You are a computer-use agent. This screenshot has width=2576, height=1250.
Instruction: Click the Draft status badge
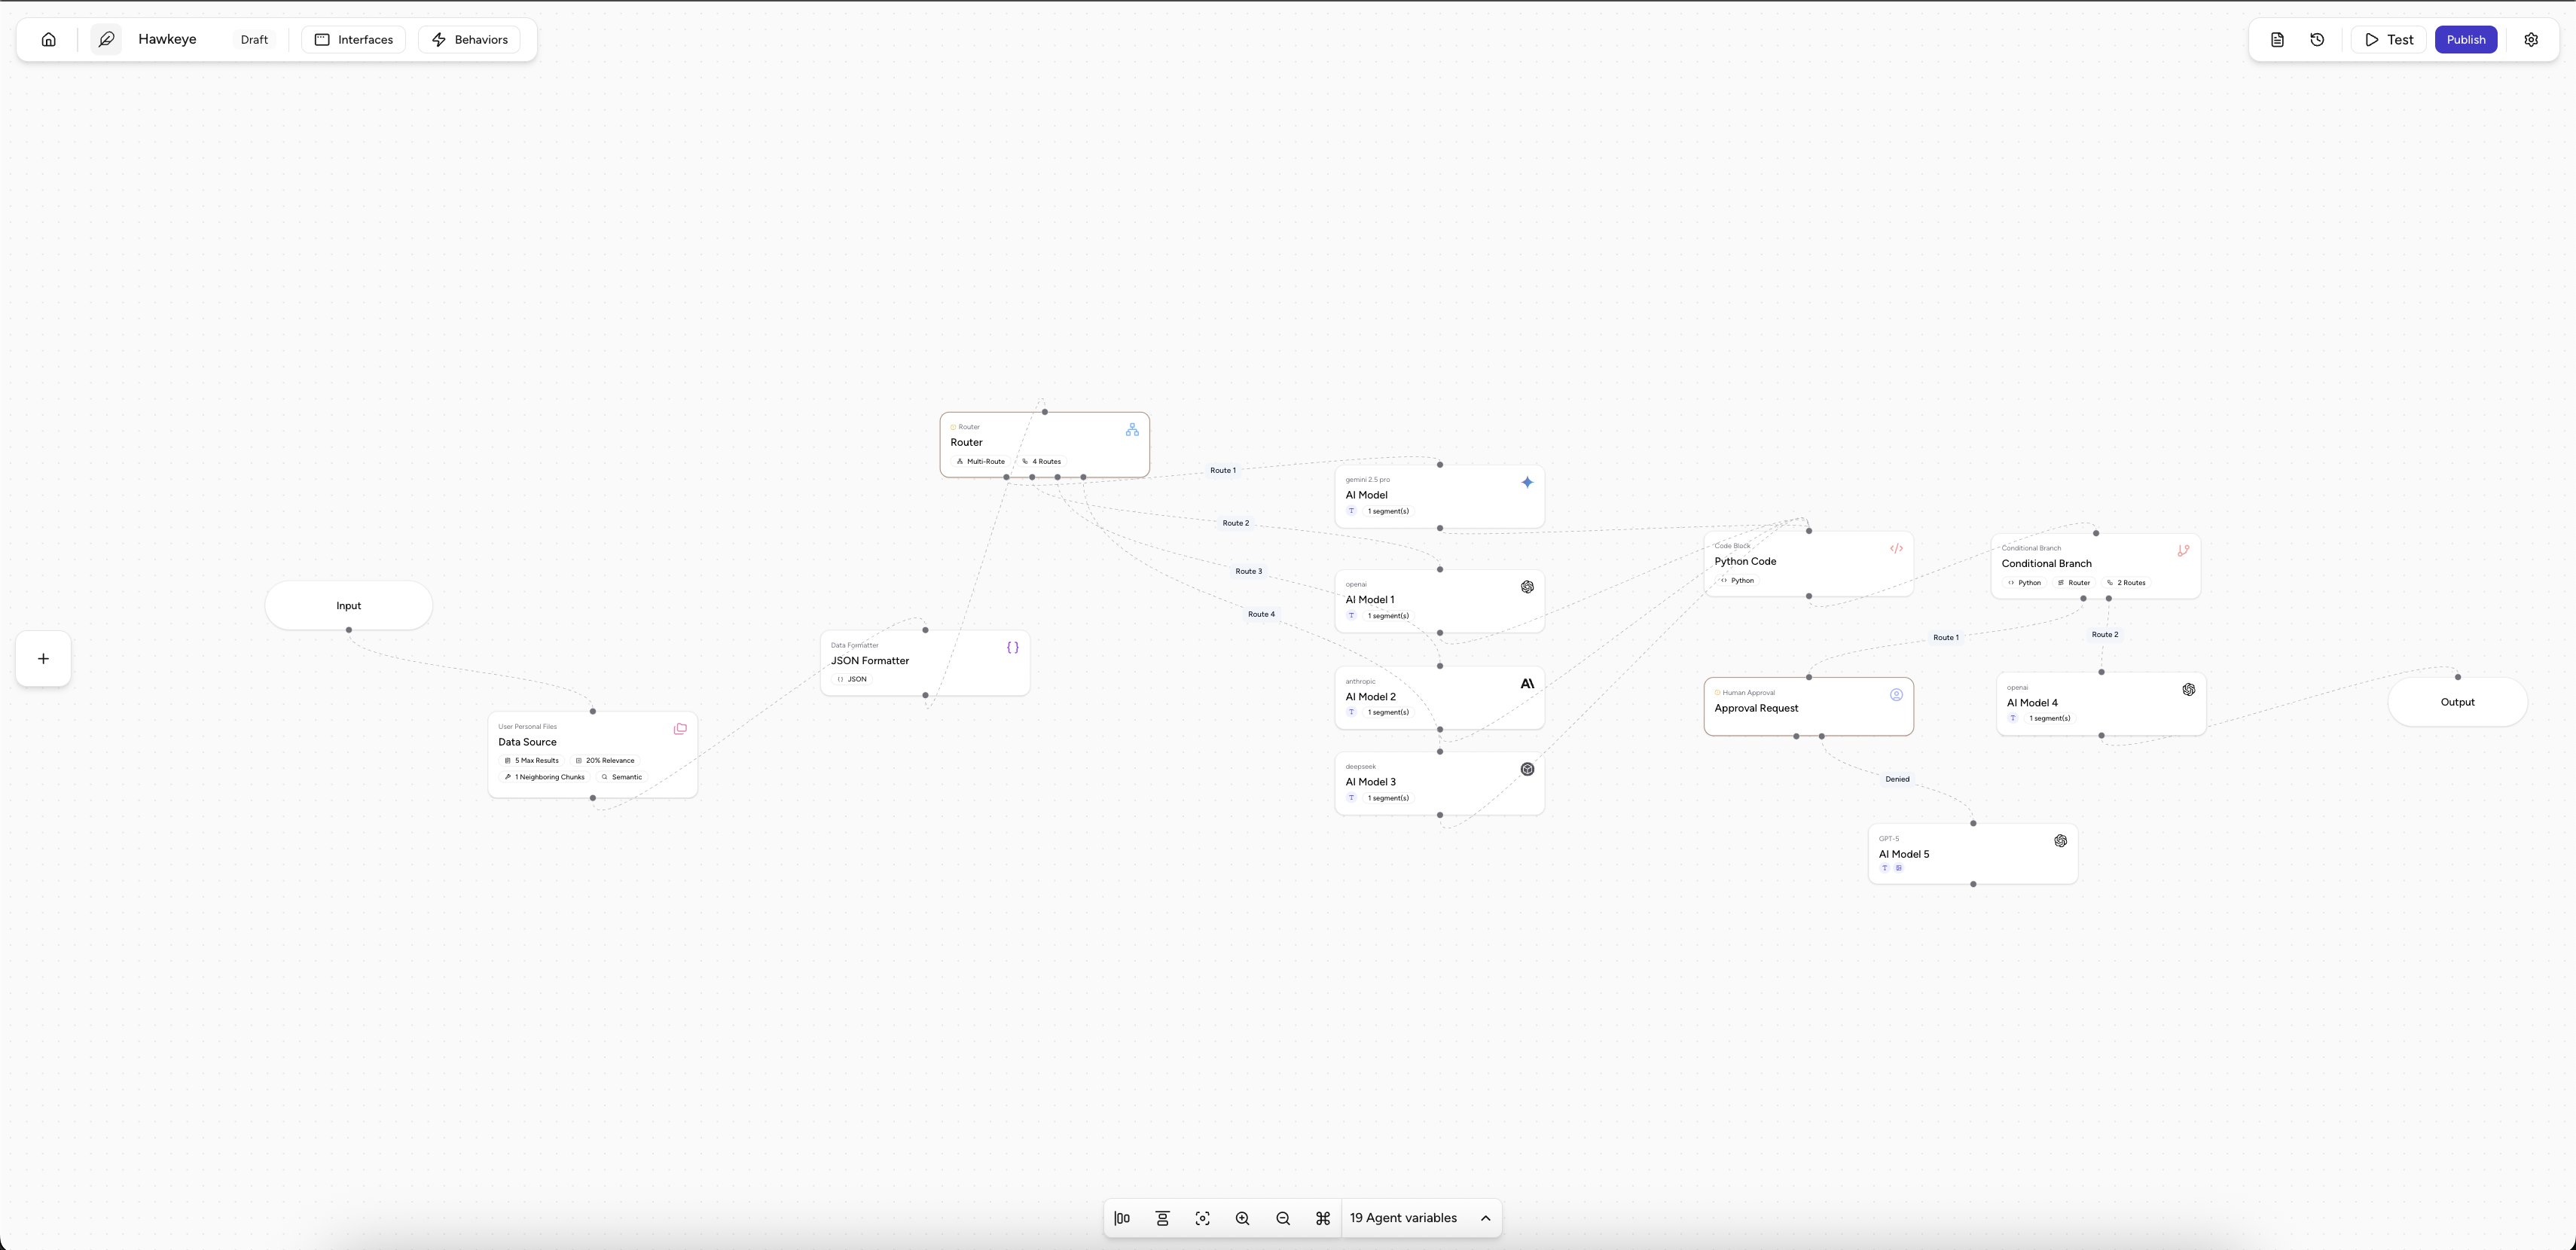point(254,40)
